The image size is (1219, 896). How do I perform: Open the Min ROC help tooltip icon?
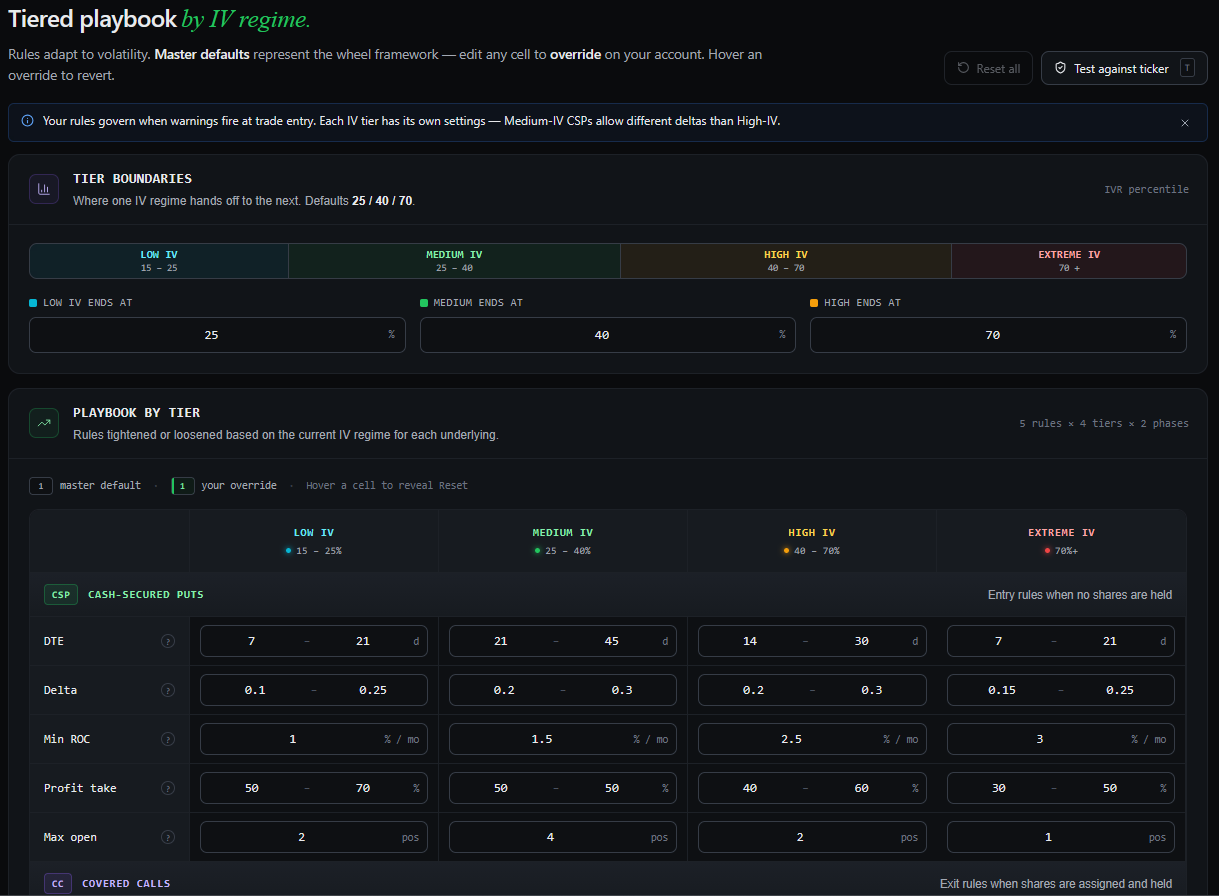(168, 739)
